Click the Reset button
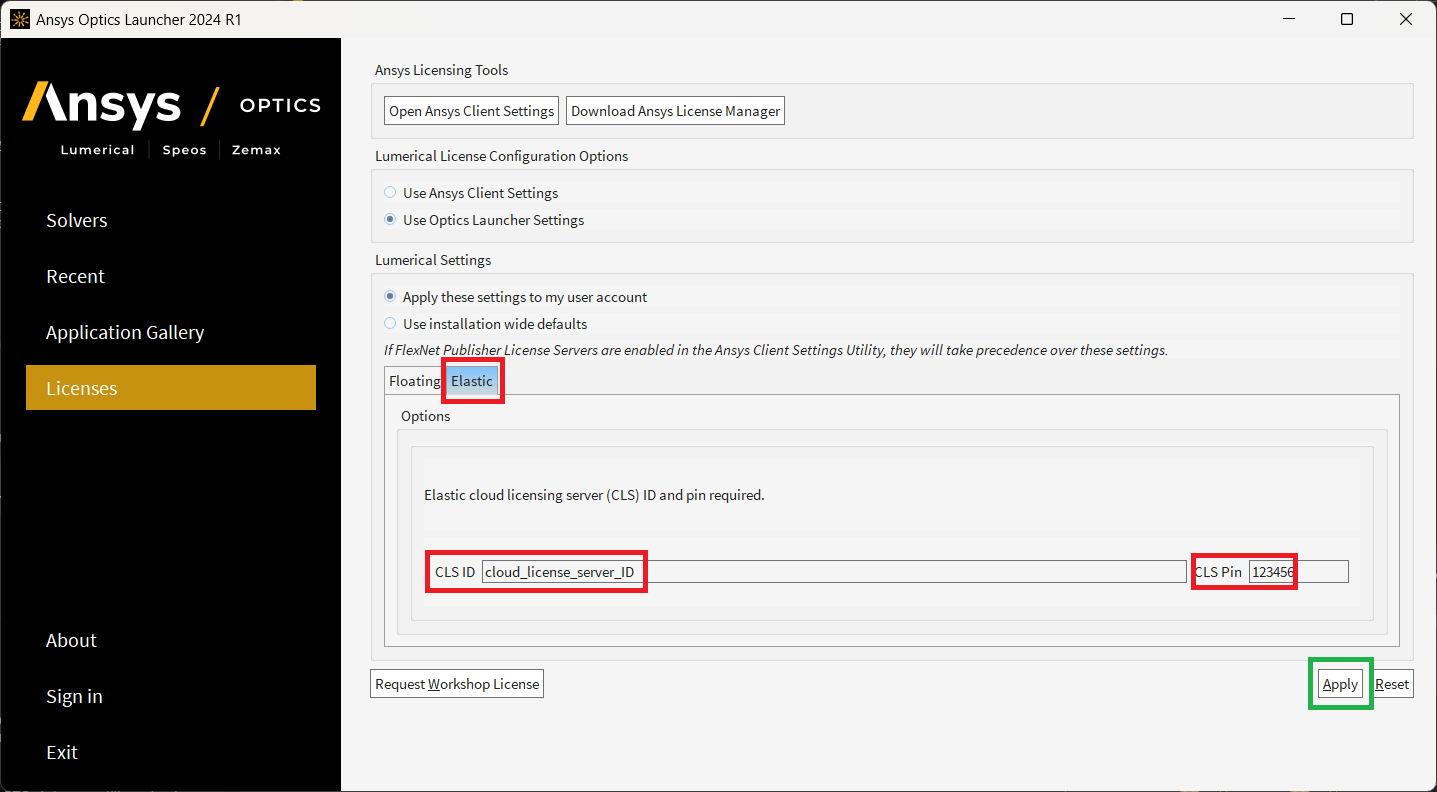The image size is (1437, 792). (1392, 684)
